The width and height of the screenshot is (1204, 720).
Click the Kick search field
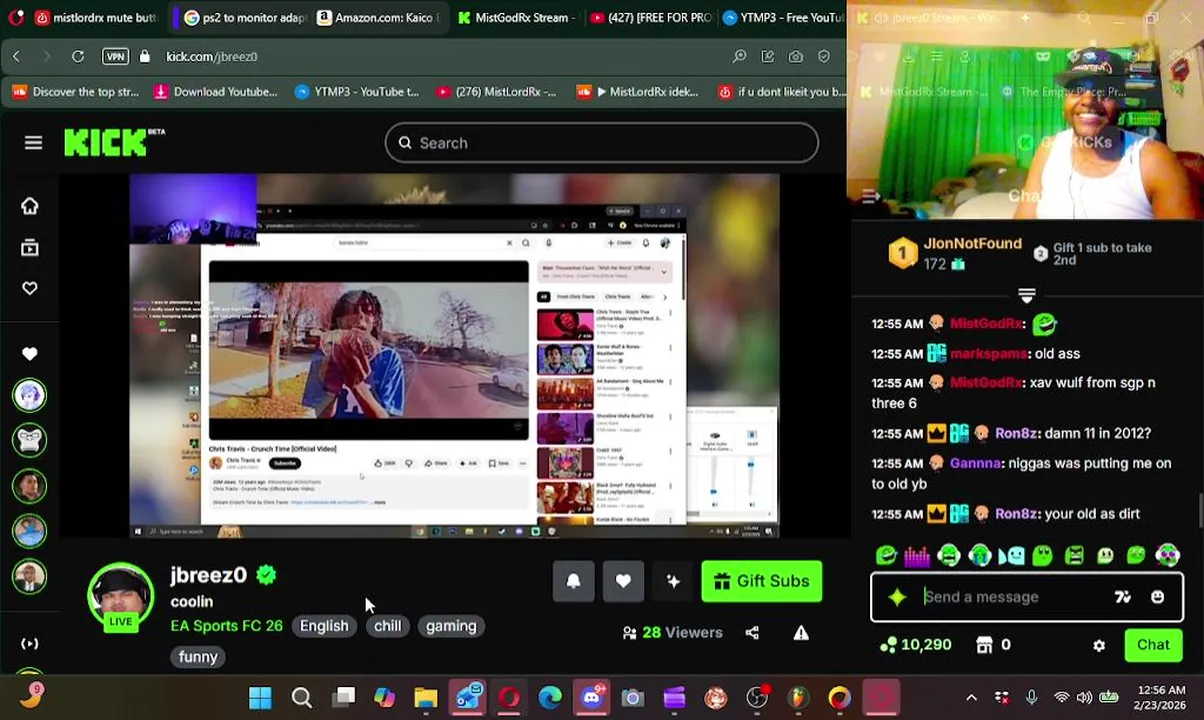[602, 143]
